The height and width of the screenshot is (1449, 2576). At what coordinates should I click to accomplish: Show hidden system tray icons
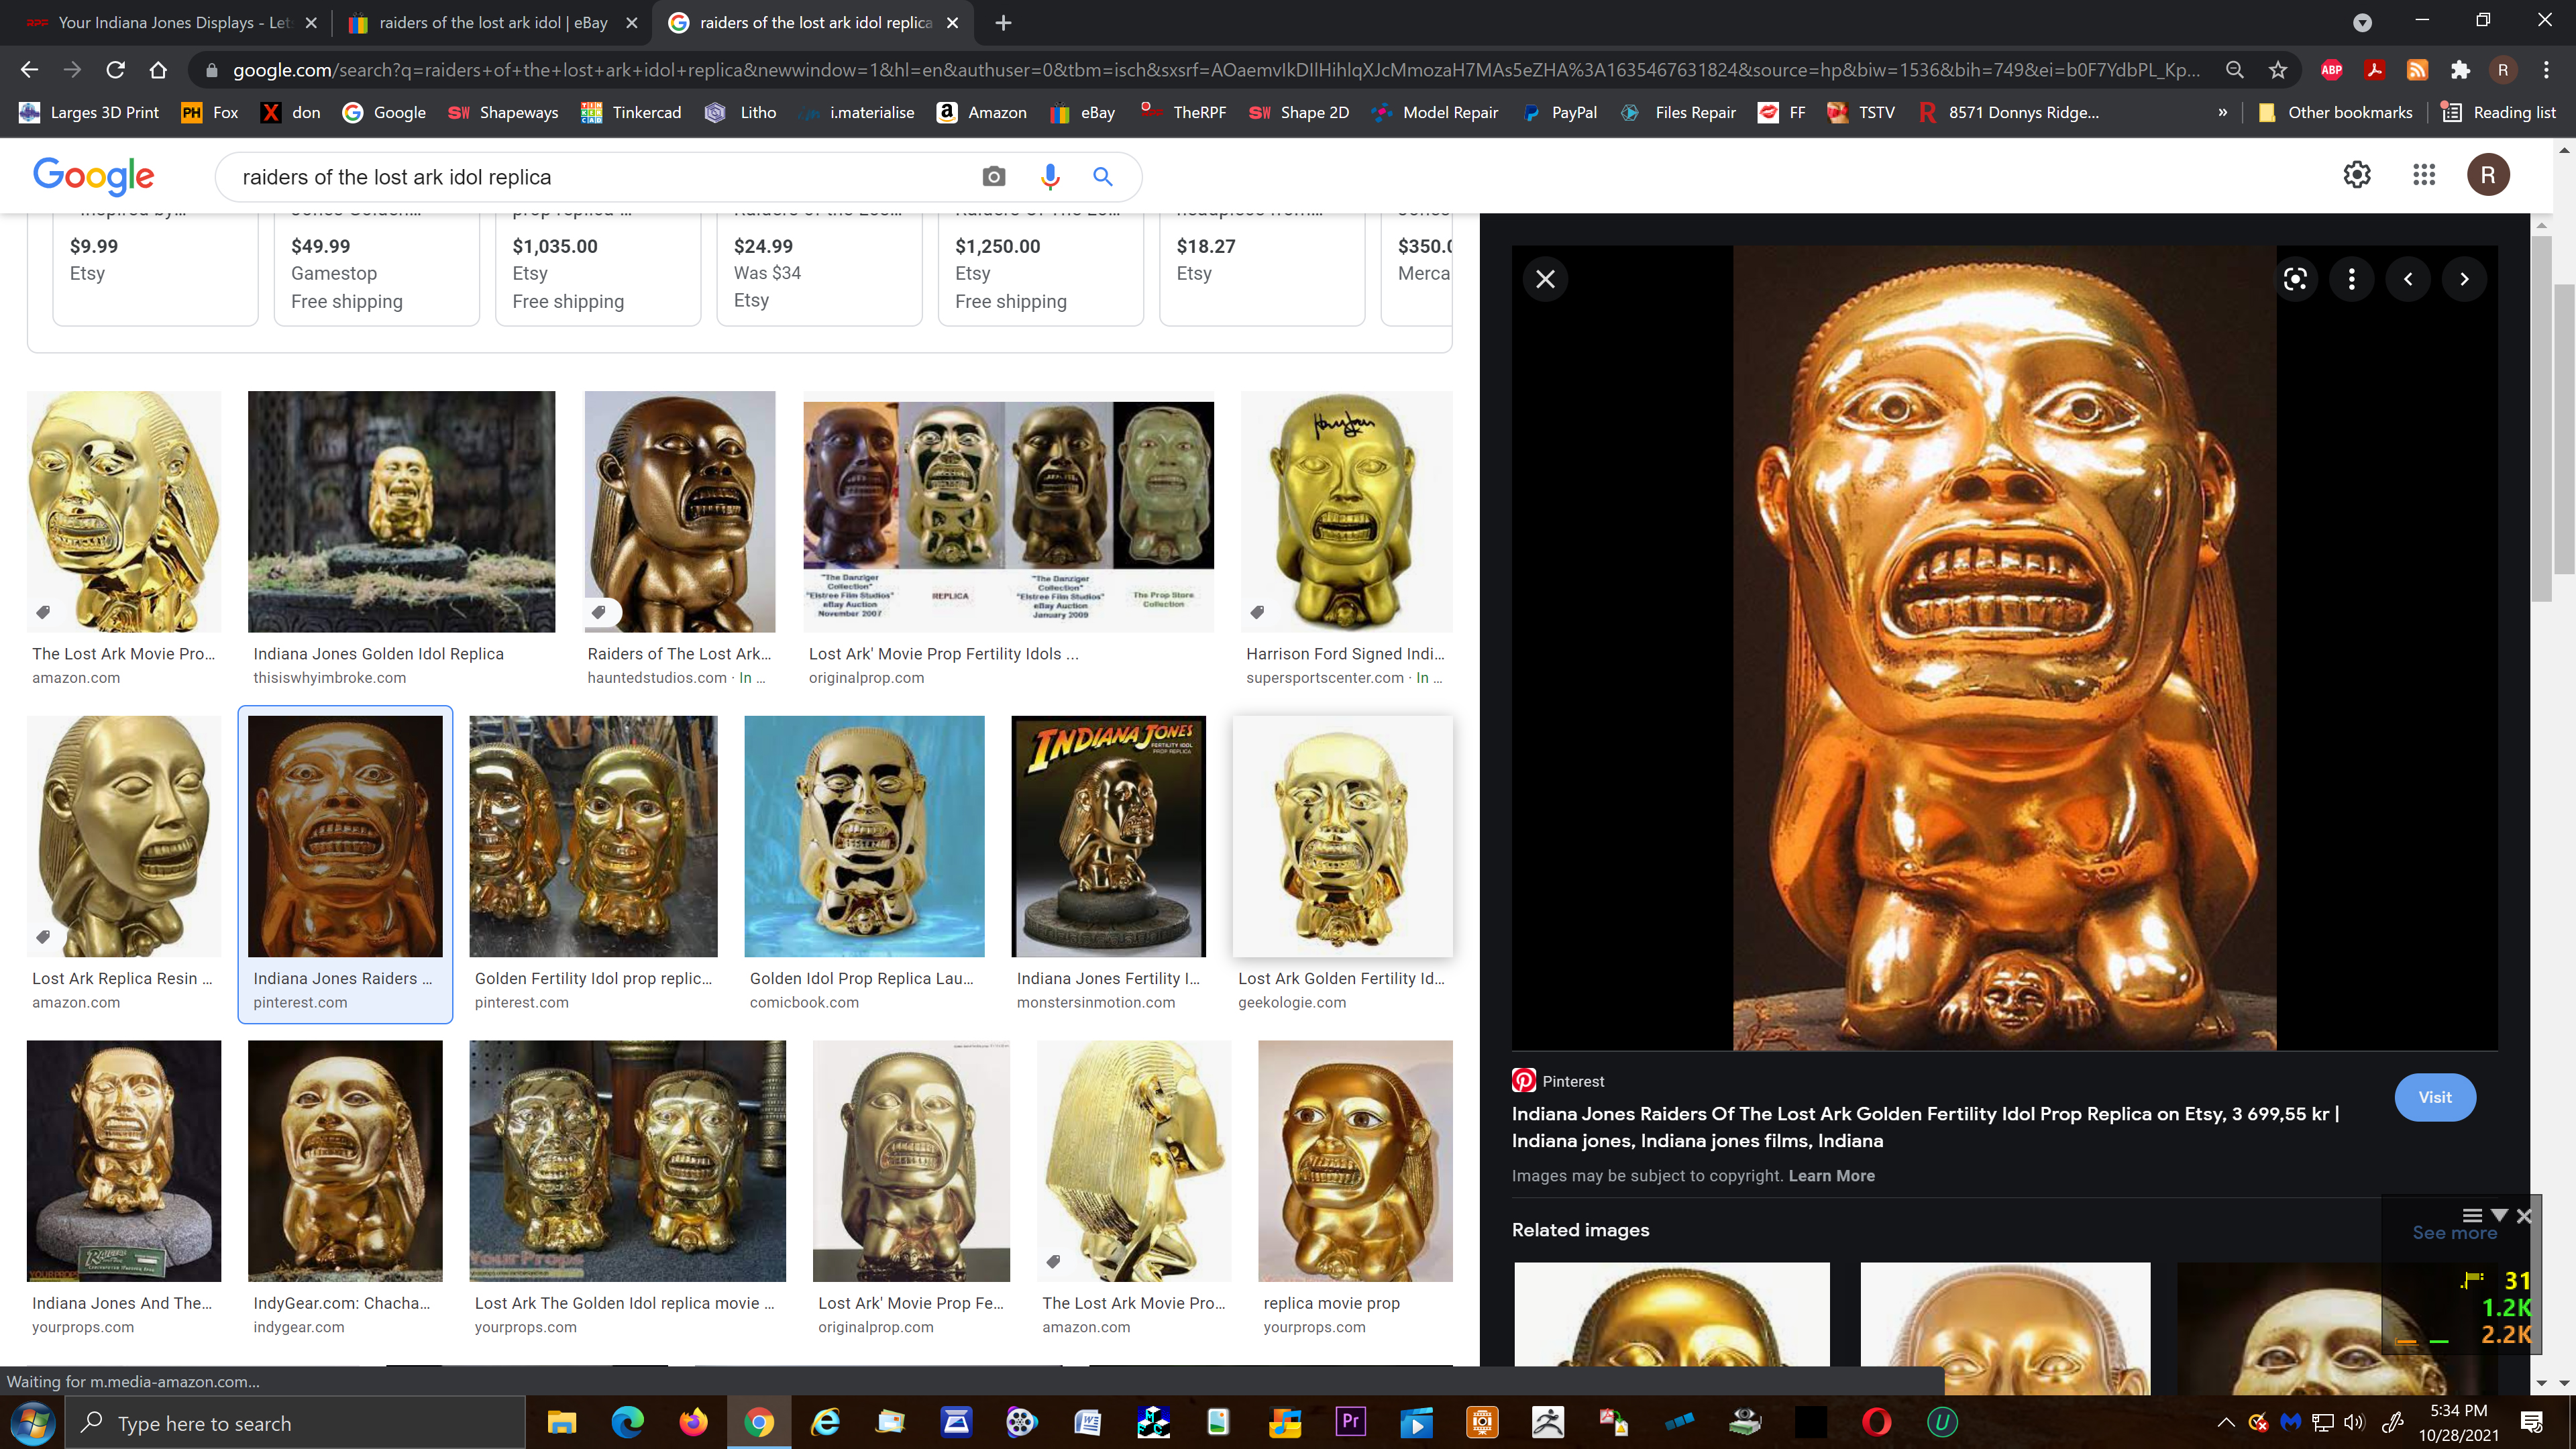point(2226,1422)
